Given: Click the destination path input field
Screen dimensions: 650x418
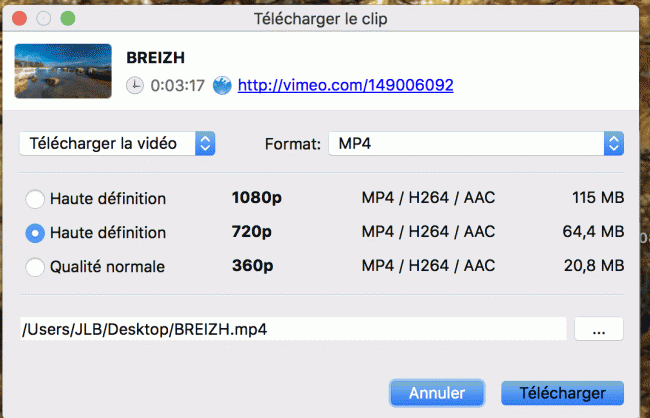Looking at the screenshot, I should pos(293,329).
